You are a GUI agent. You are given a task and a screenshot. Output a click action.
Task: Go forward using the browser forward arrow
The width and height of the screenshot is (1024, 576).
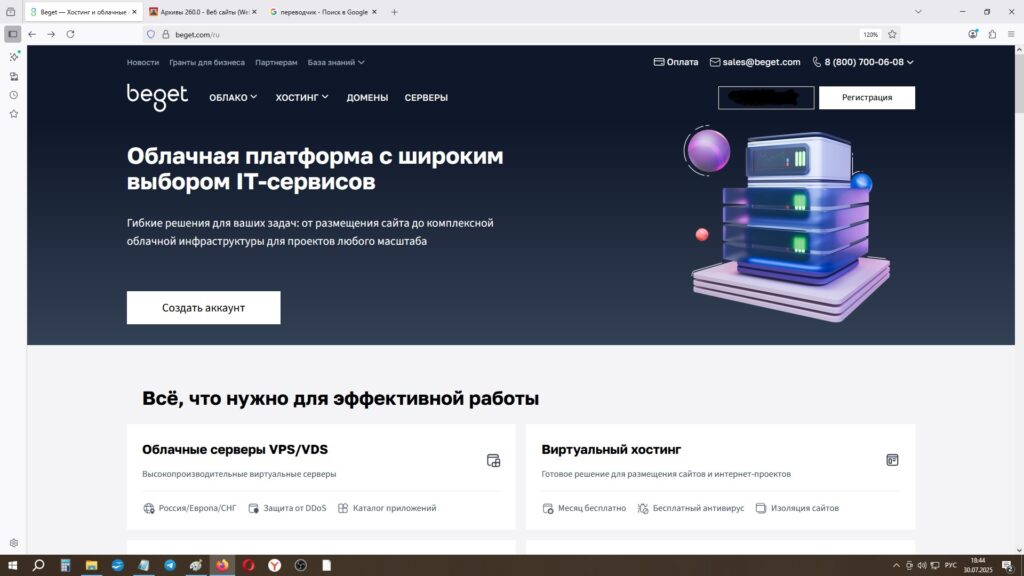click(x=51, y=34)
